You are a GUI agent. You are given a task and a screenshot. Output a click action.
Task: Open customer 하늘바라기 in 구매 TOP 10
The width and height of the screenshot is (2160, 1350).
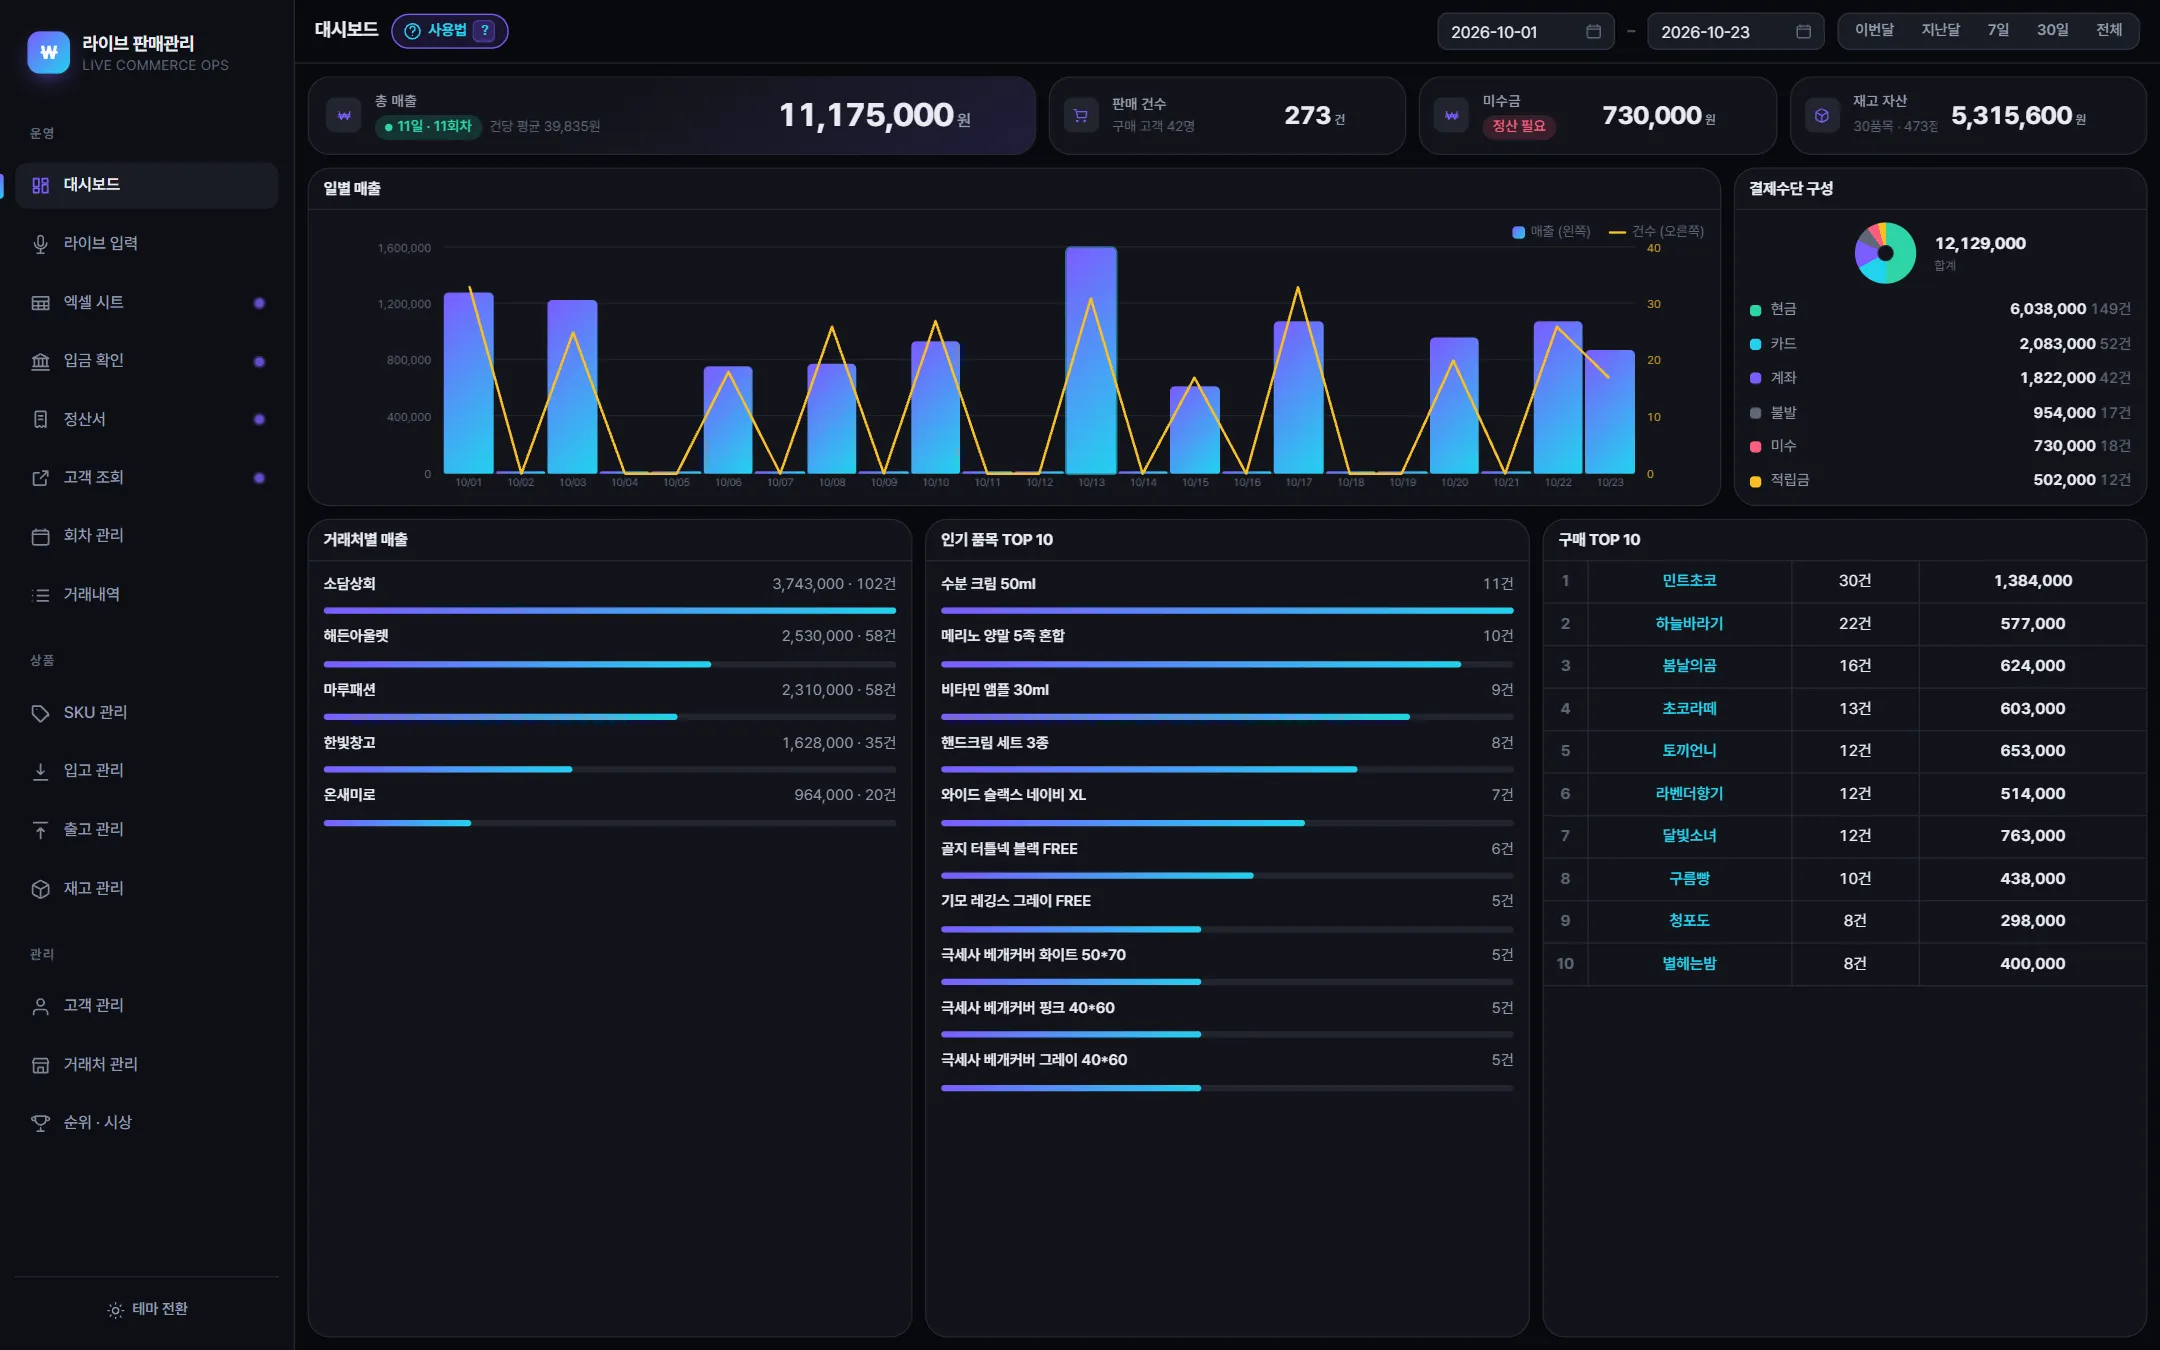tap(1689, 624)
